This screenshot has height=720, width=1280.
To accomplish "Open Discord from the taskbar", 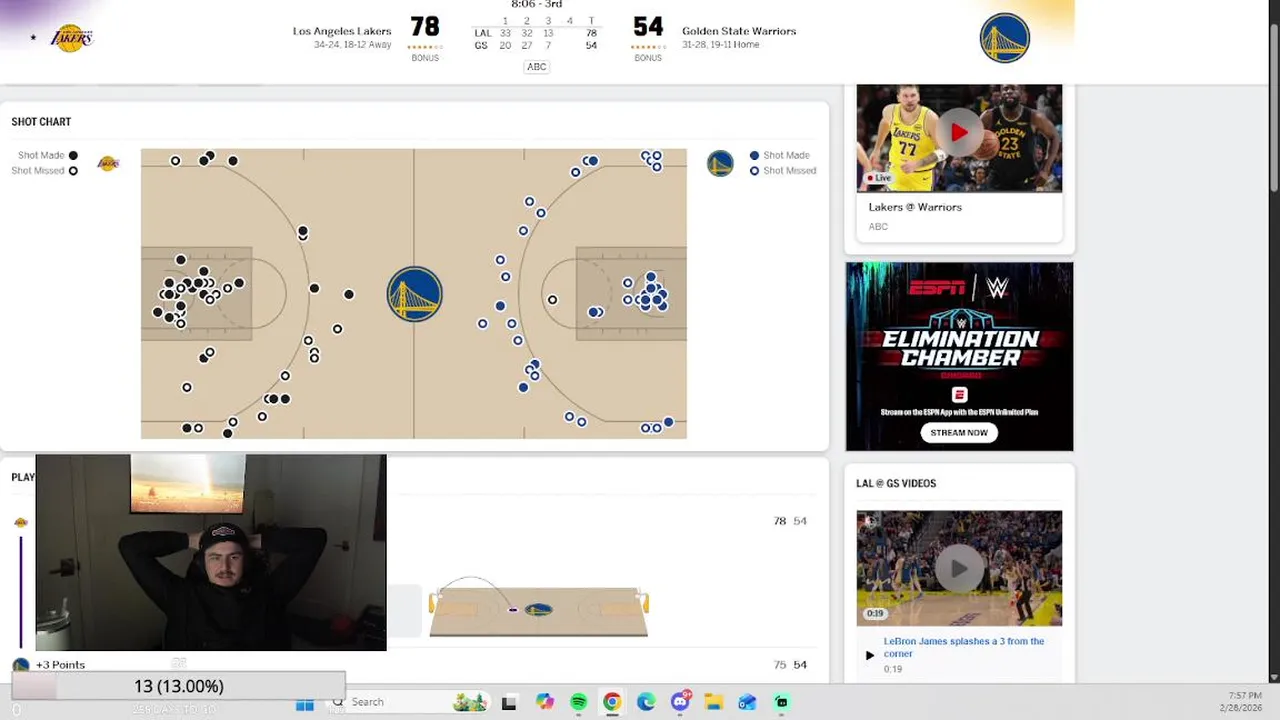I will (681, 702).
